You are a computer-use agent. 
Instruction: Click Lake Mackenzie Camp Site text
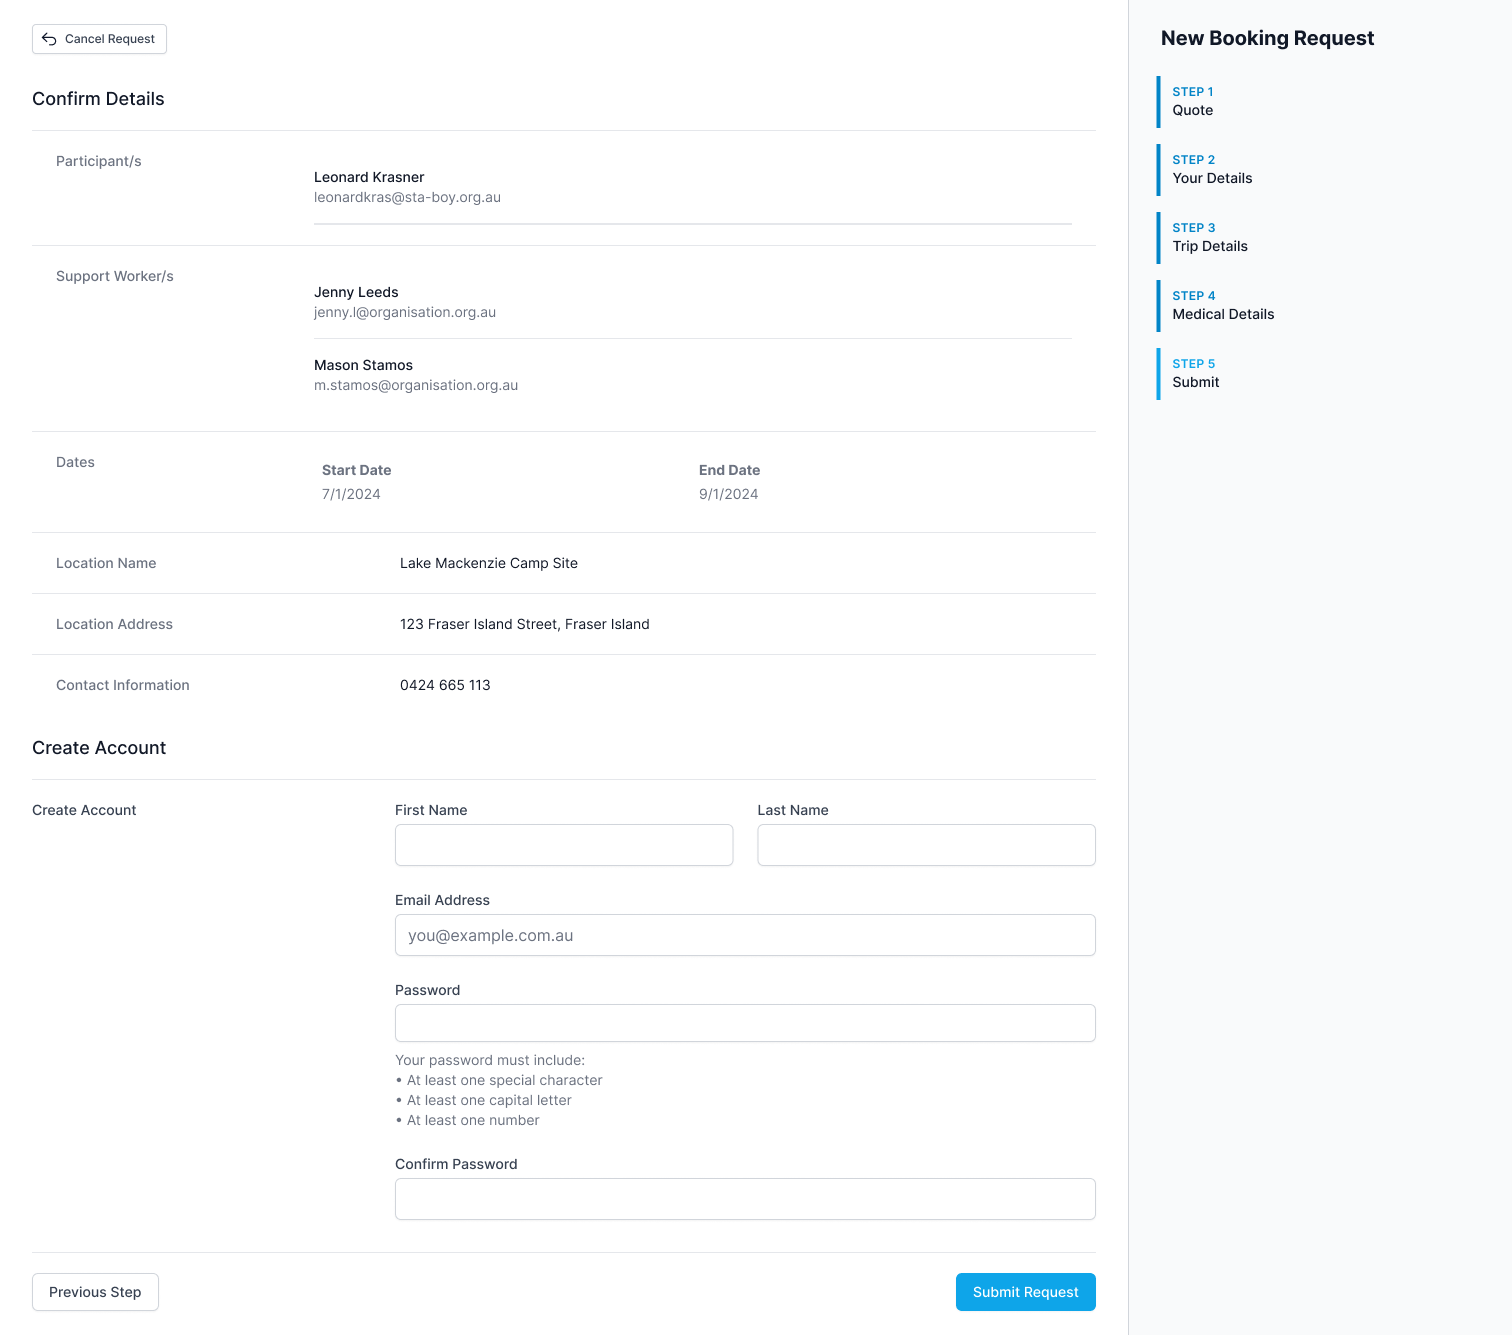click(x=489, y=563)
